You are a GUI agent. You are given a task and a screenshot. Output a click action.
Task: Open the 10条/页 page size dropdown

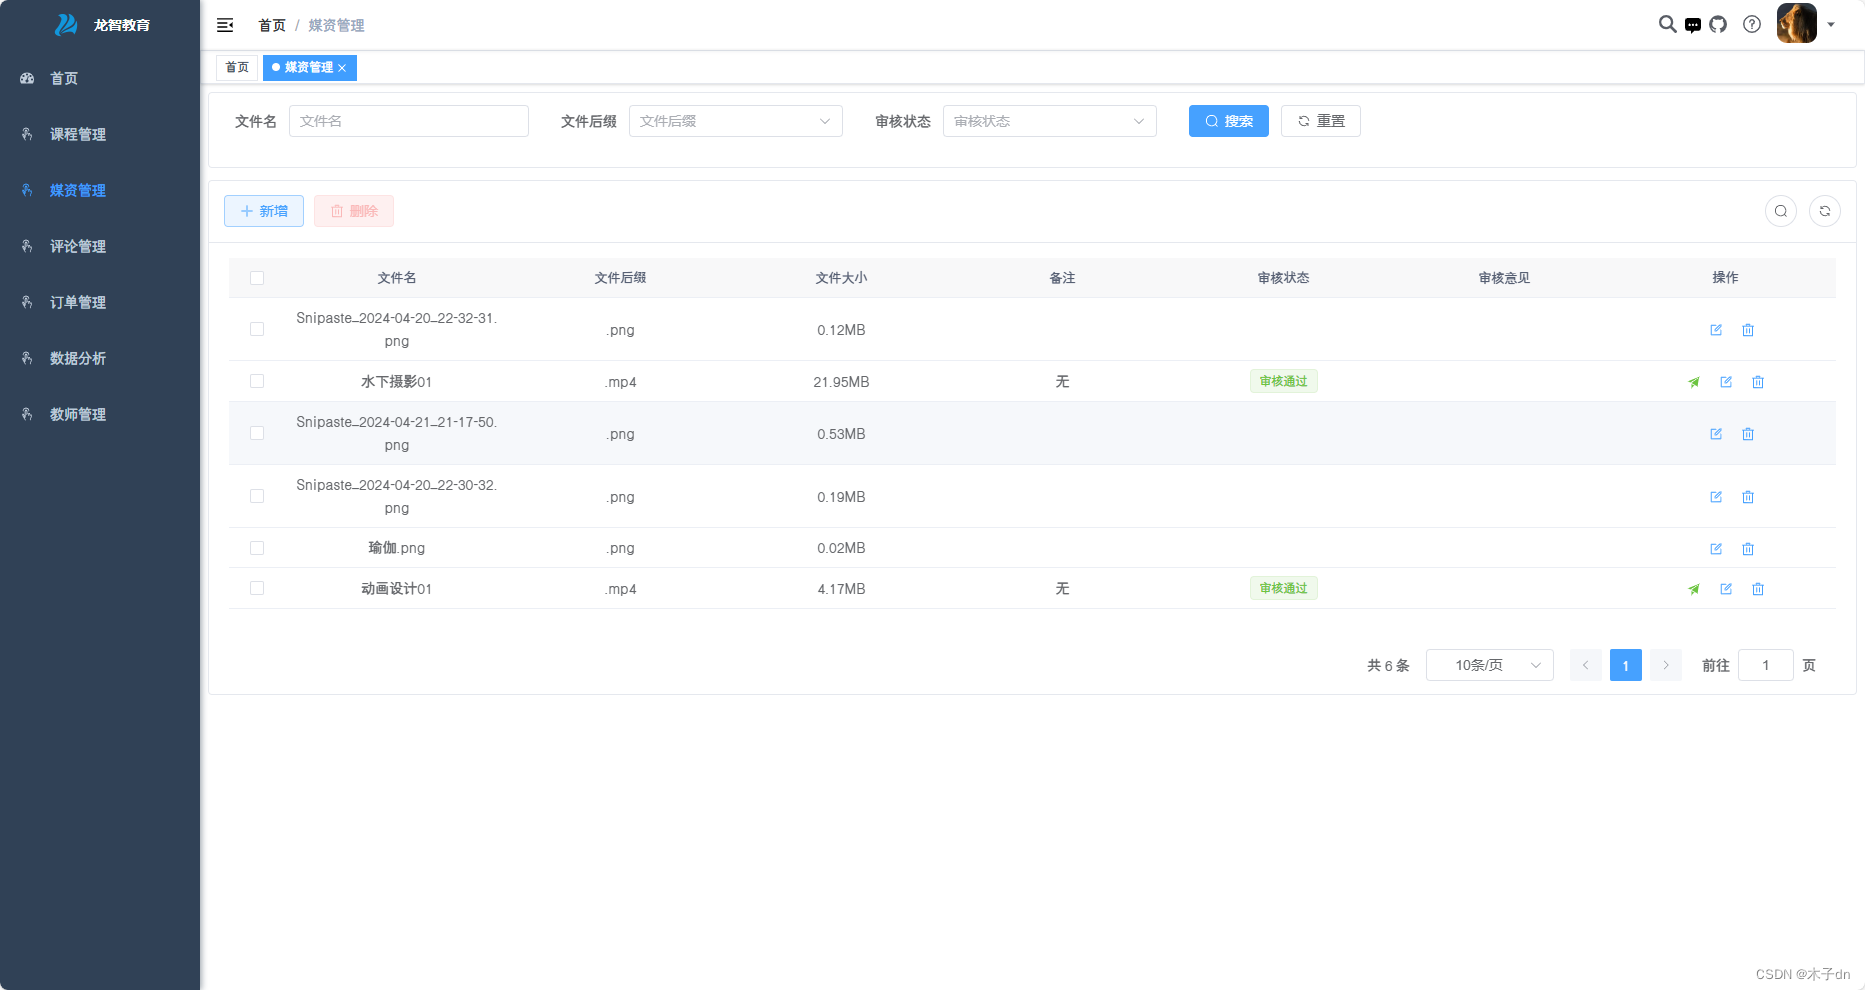pos(1490,665)
